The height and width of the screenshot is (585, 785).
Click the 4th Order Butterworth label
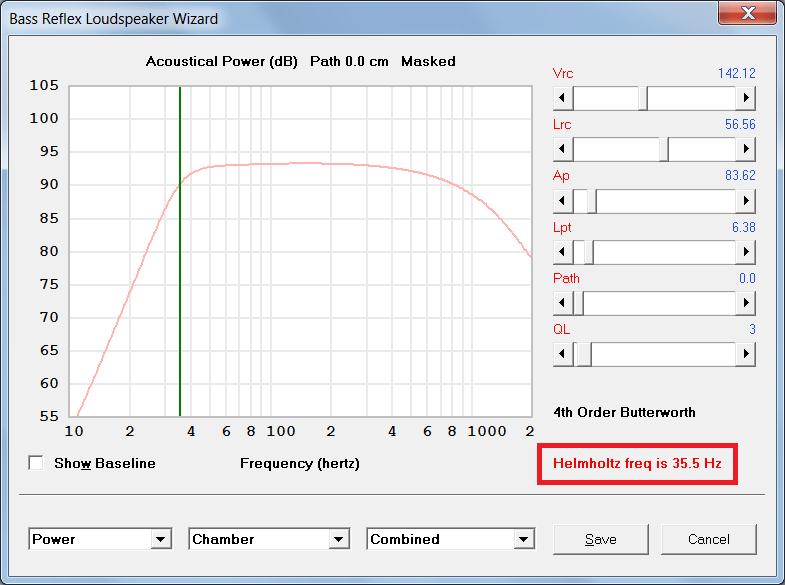coord(624,412)
